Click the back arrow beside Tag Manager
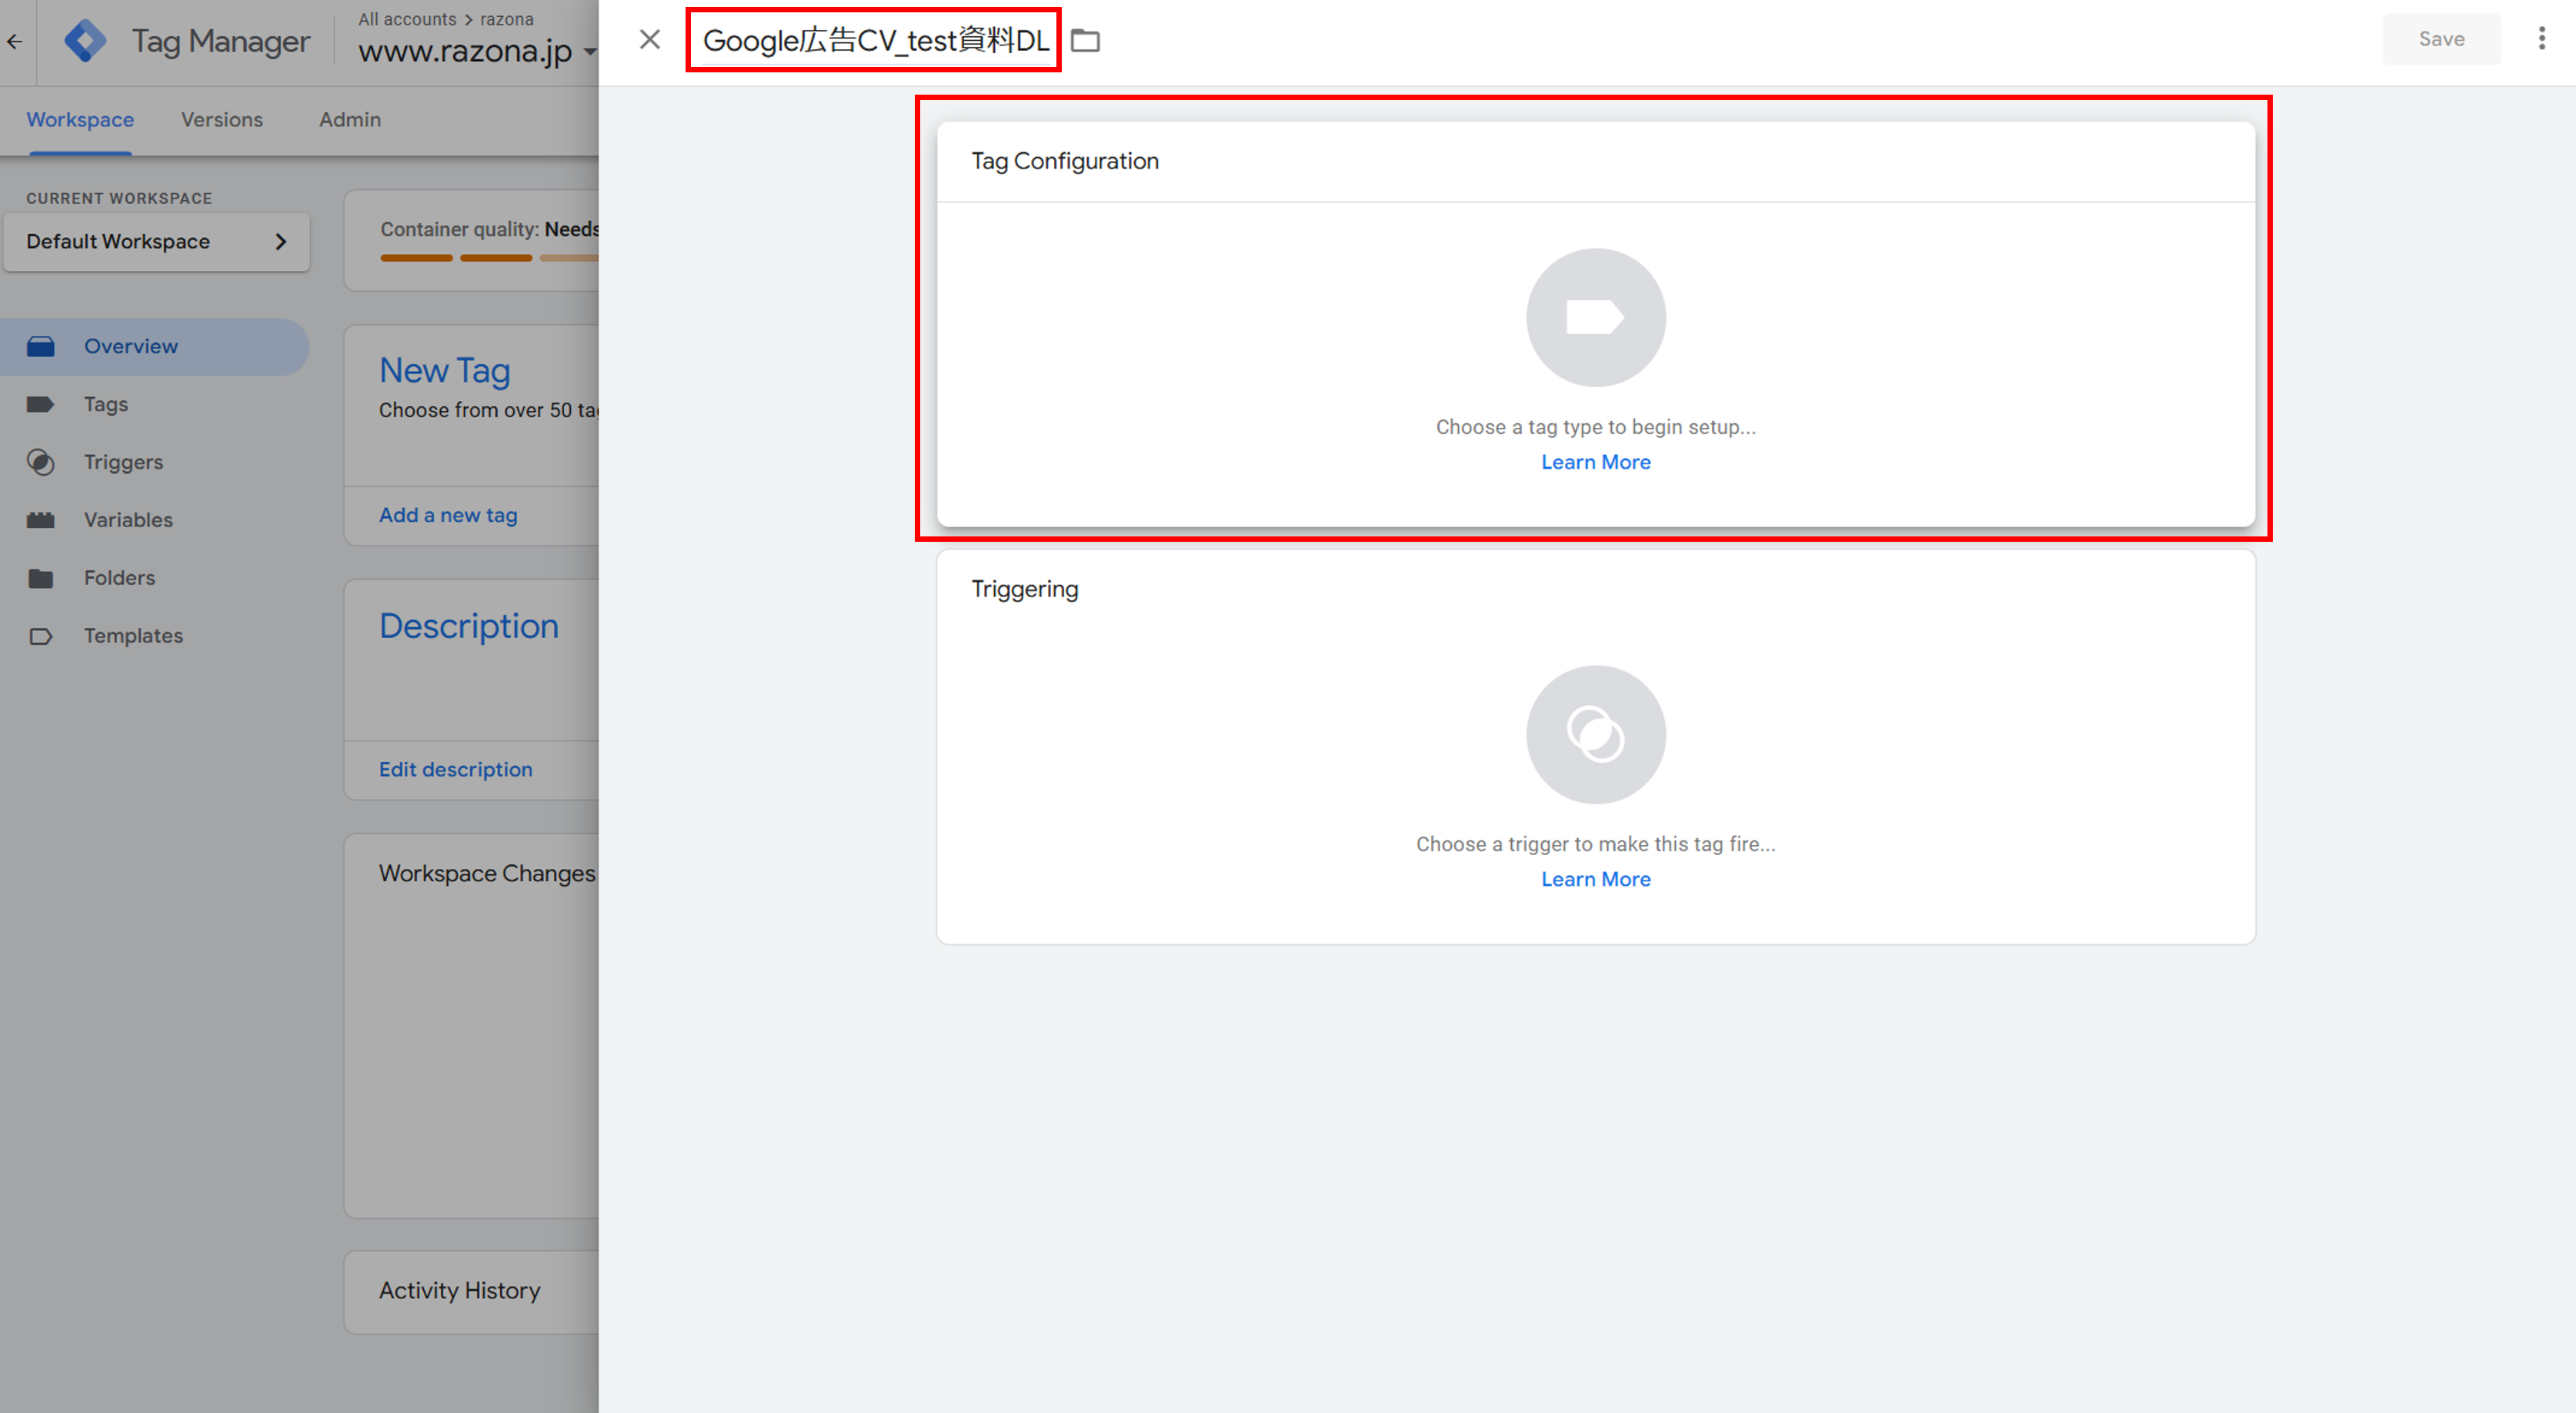Viewport: 2576px width, 1413px height. click(15, 42)
